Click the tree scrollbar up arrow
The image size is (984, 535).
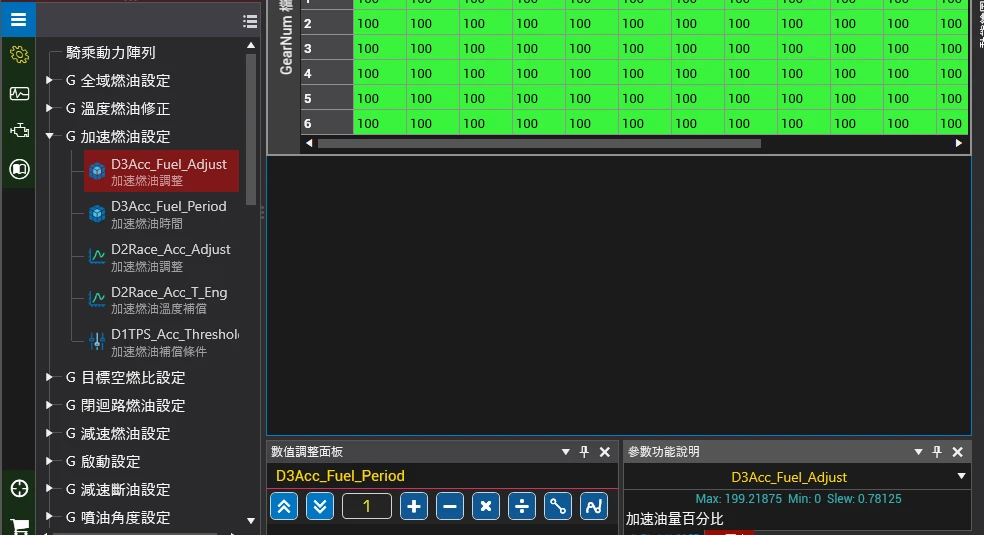tap(251, 45)
